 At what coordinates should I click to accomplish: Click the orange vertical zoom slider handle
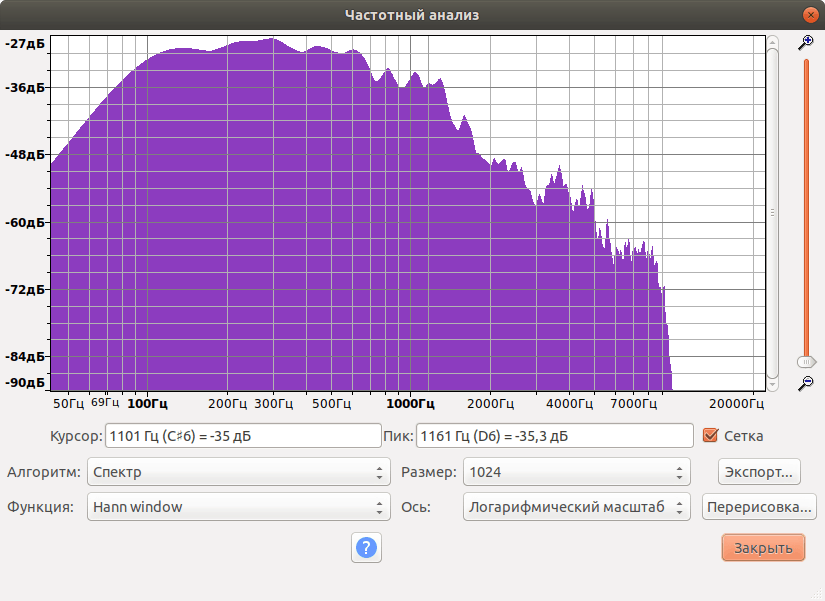coord(806,362)
